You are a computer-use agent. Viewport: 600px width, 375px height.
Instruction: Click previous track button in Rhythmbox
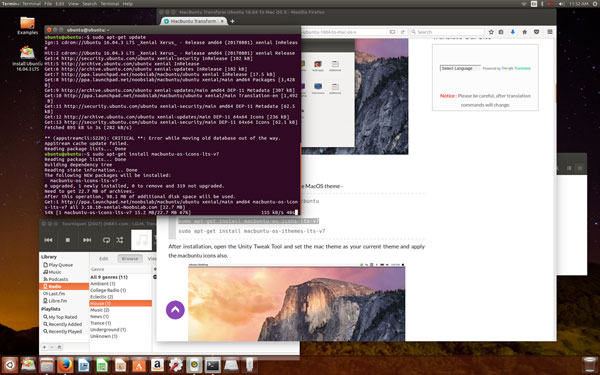(x=48, y=240)
